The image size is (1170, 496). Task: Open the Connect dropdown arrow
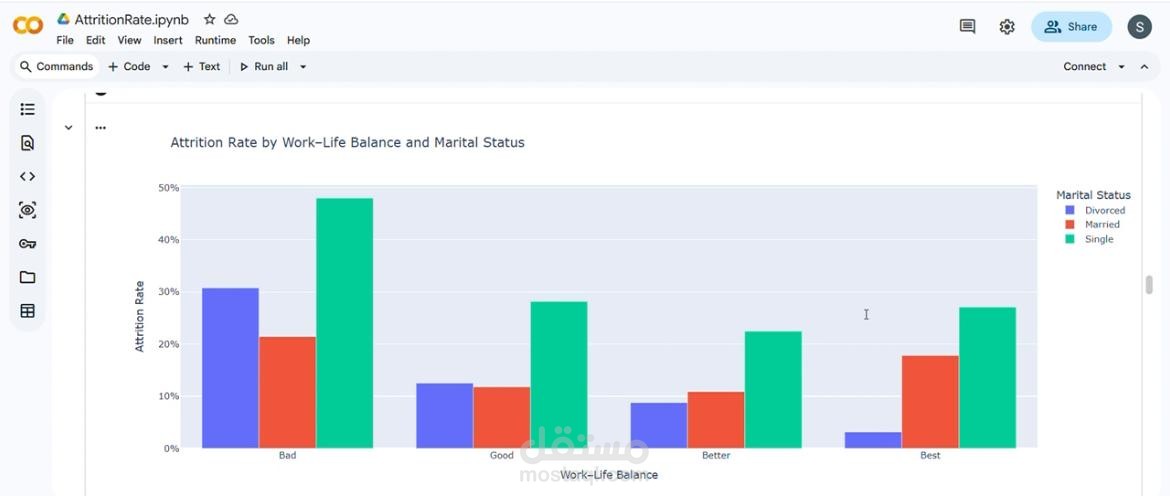pos(1121,66)
